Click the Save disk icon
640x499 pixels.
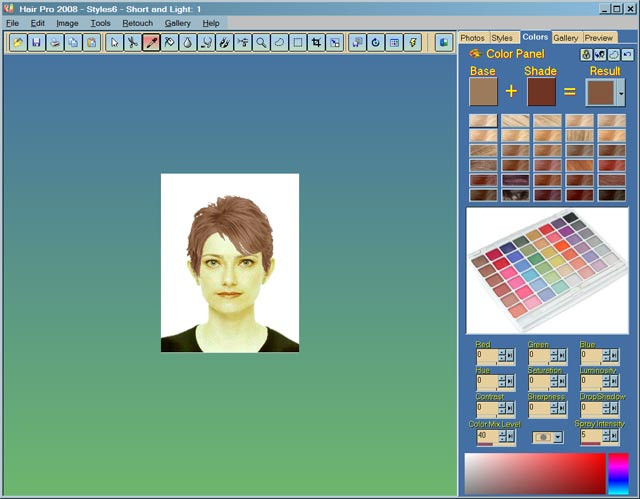36,43
